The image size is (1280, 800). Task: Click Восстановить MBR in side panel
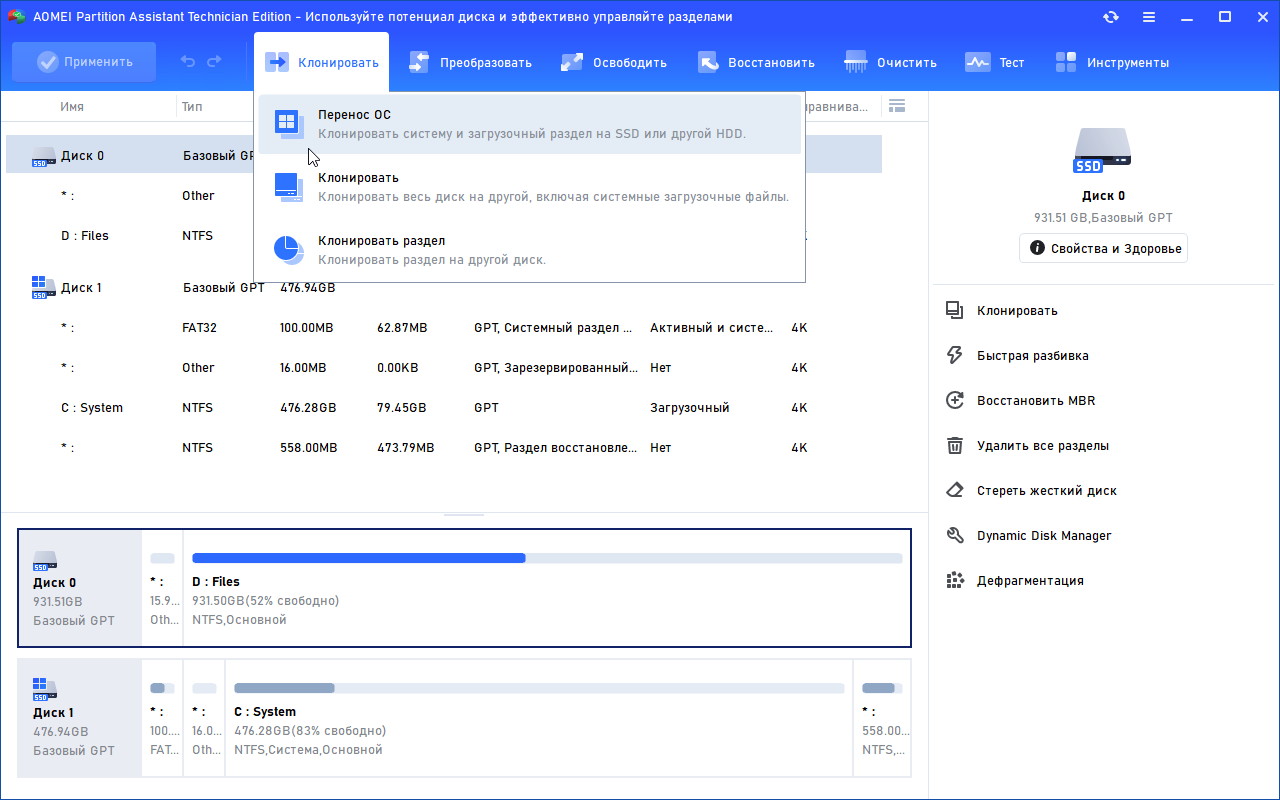pyautogui.click(x=1036, y=401)
